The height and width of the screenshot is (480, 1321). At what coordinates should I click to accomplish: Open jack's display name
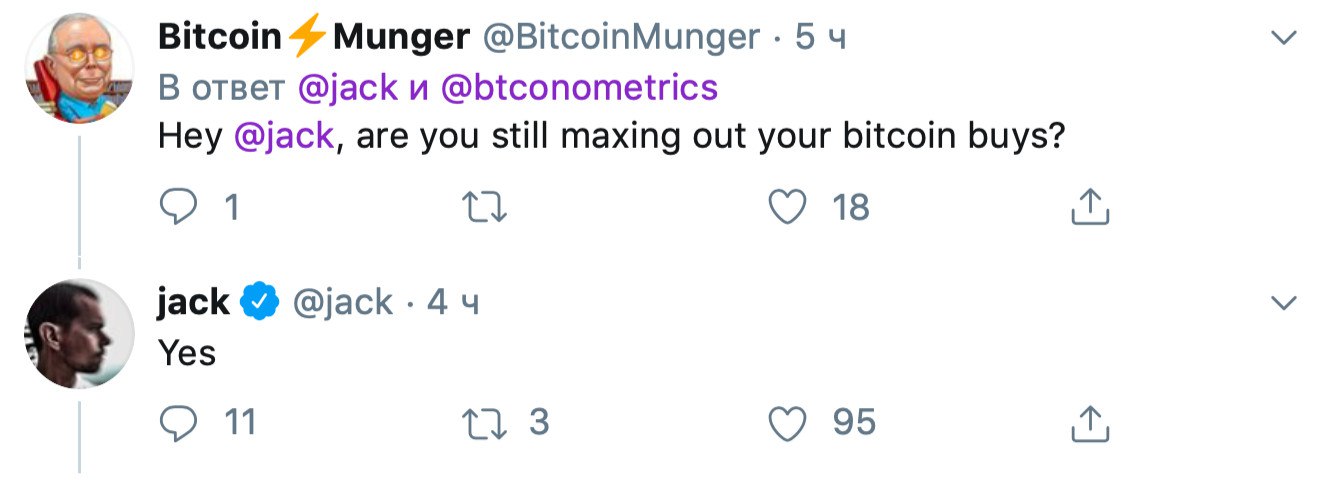coord(193,302)
